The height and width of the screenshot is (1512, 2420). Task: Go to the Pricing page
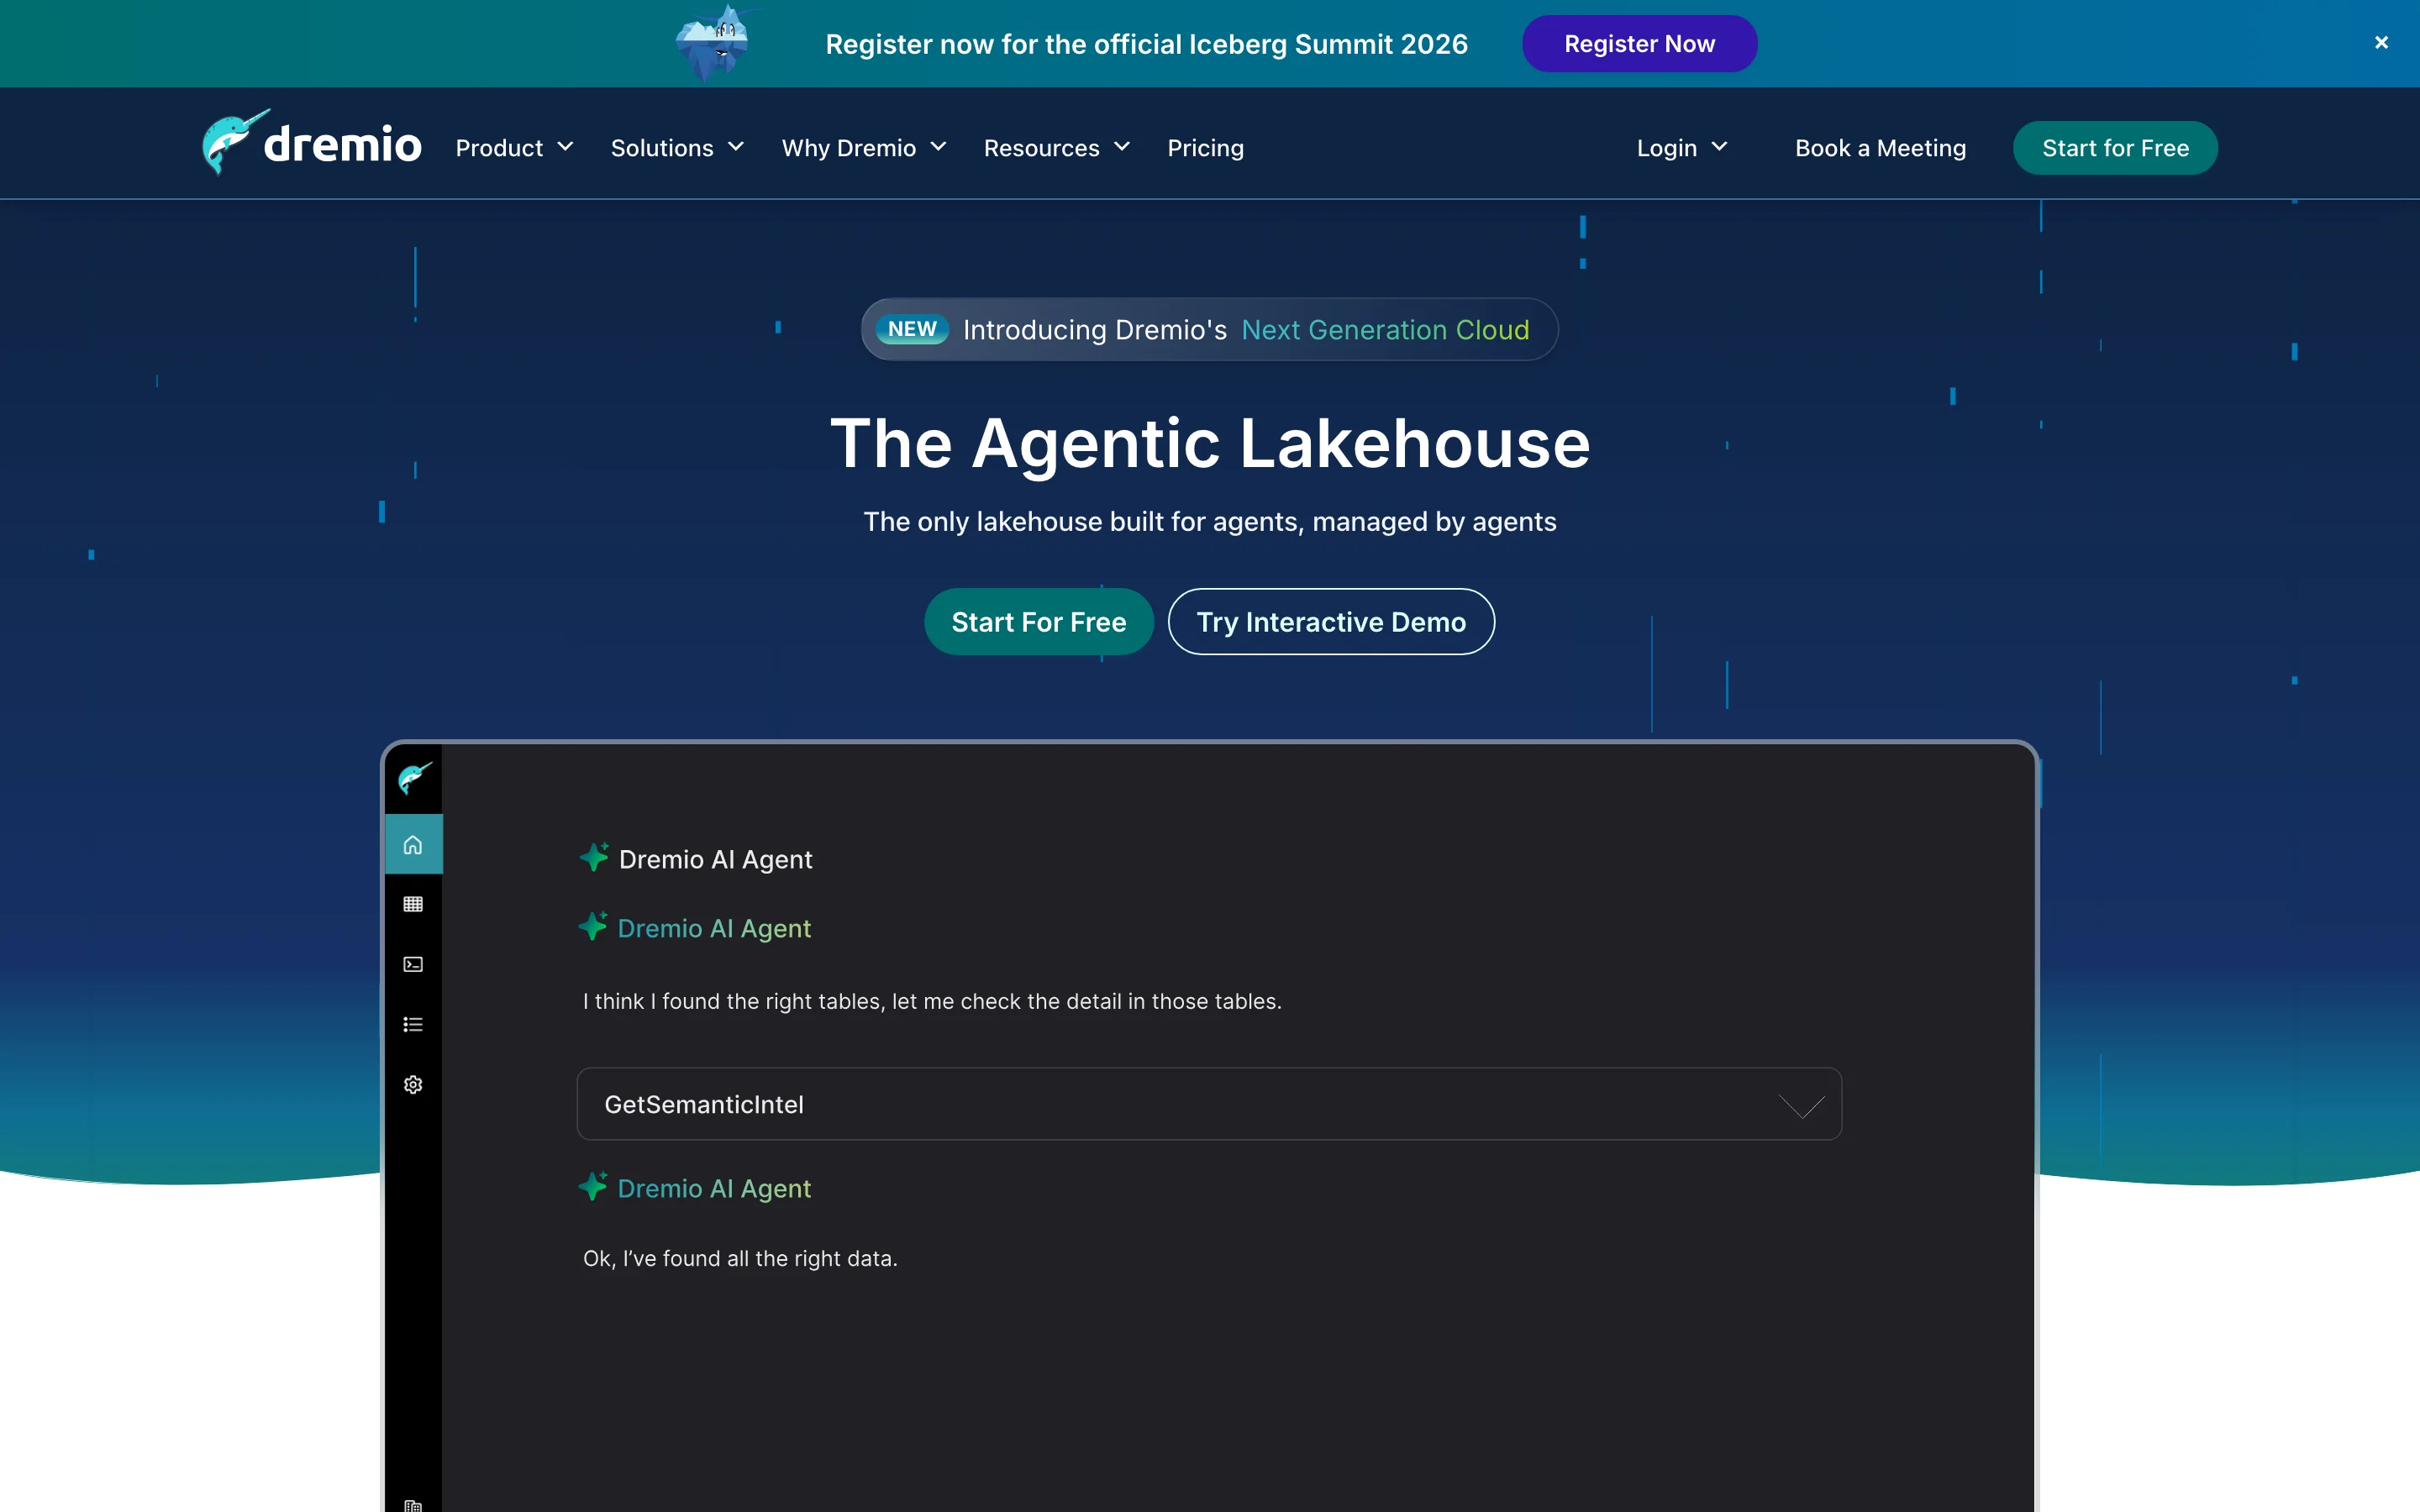tap(1205, 148)
